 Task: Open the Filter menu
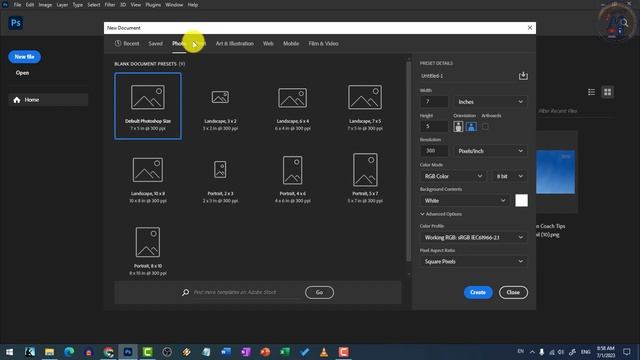point(110,5)
